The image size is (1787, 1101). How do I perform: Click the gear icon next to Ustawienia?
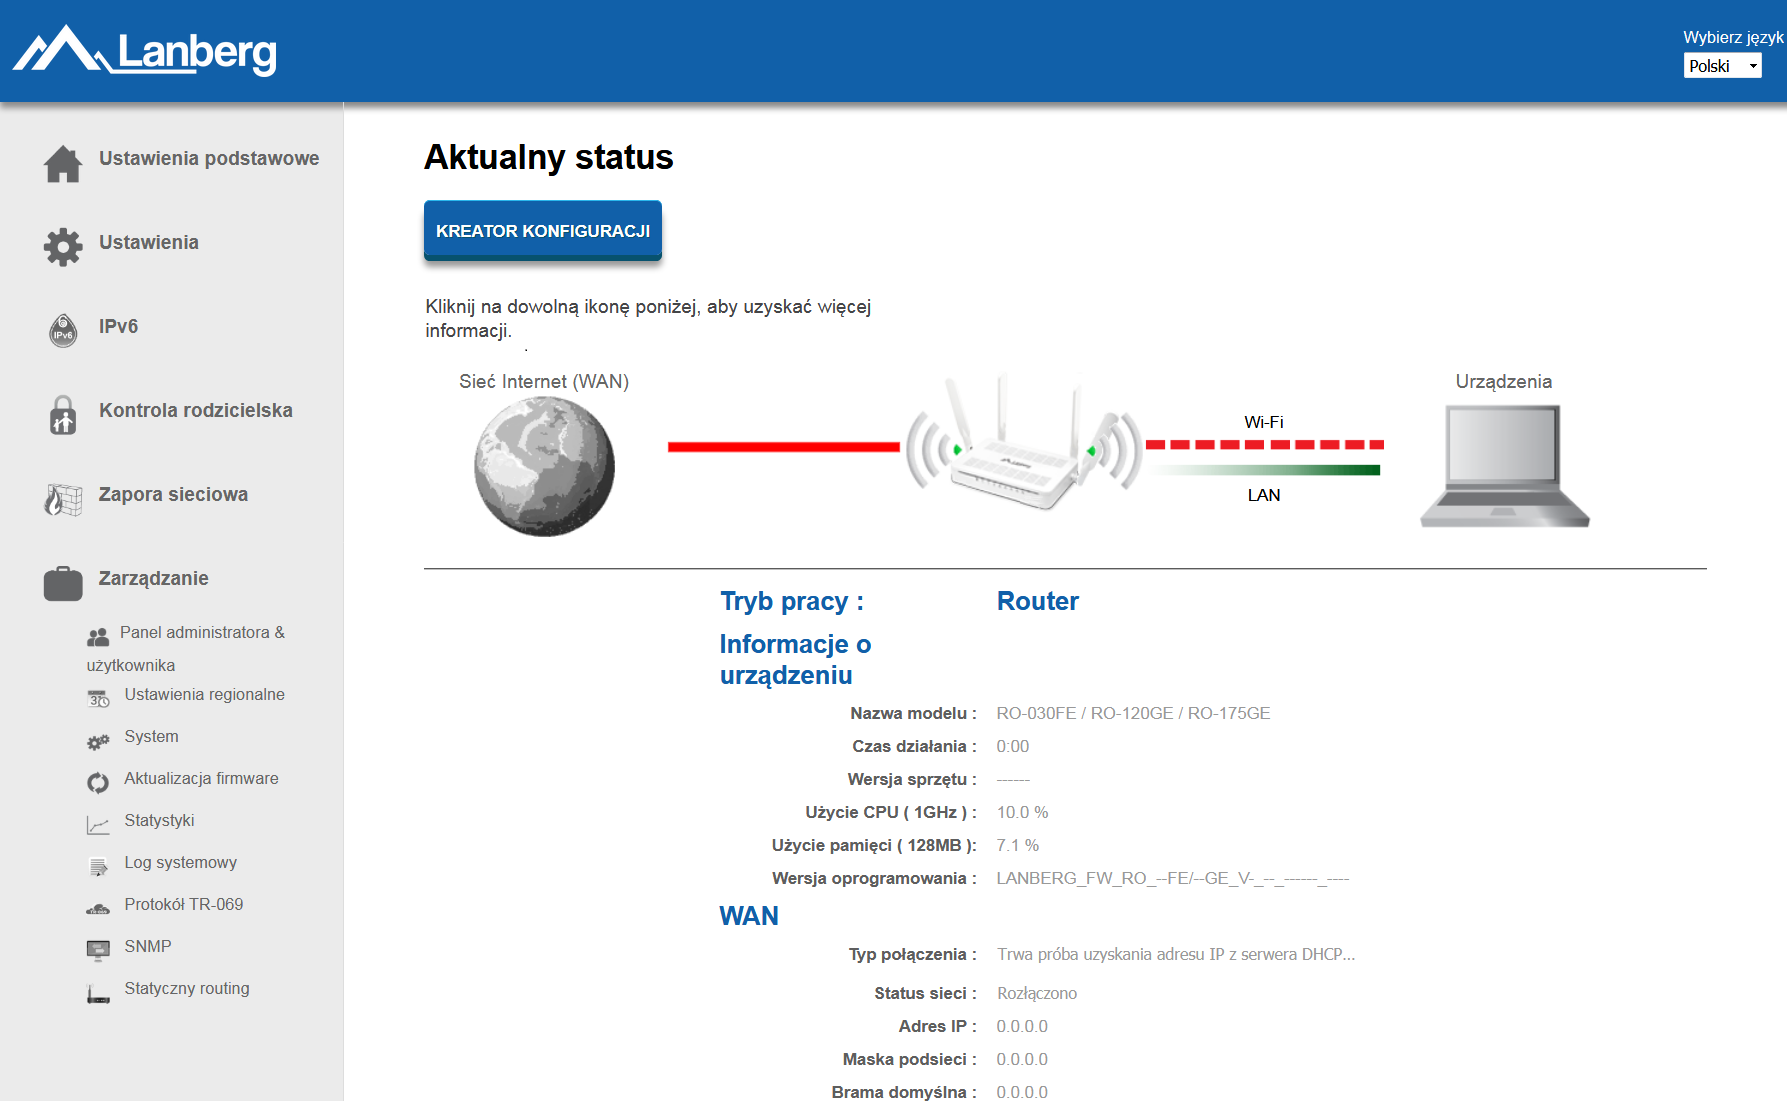point(63,247)
